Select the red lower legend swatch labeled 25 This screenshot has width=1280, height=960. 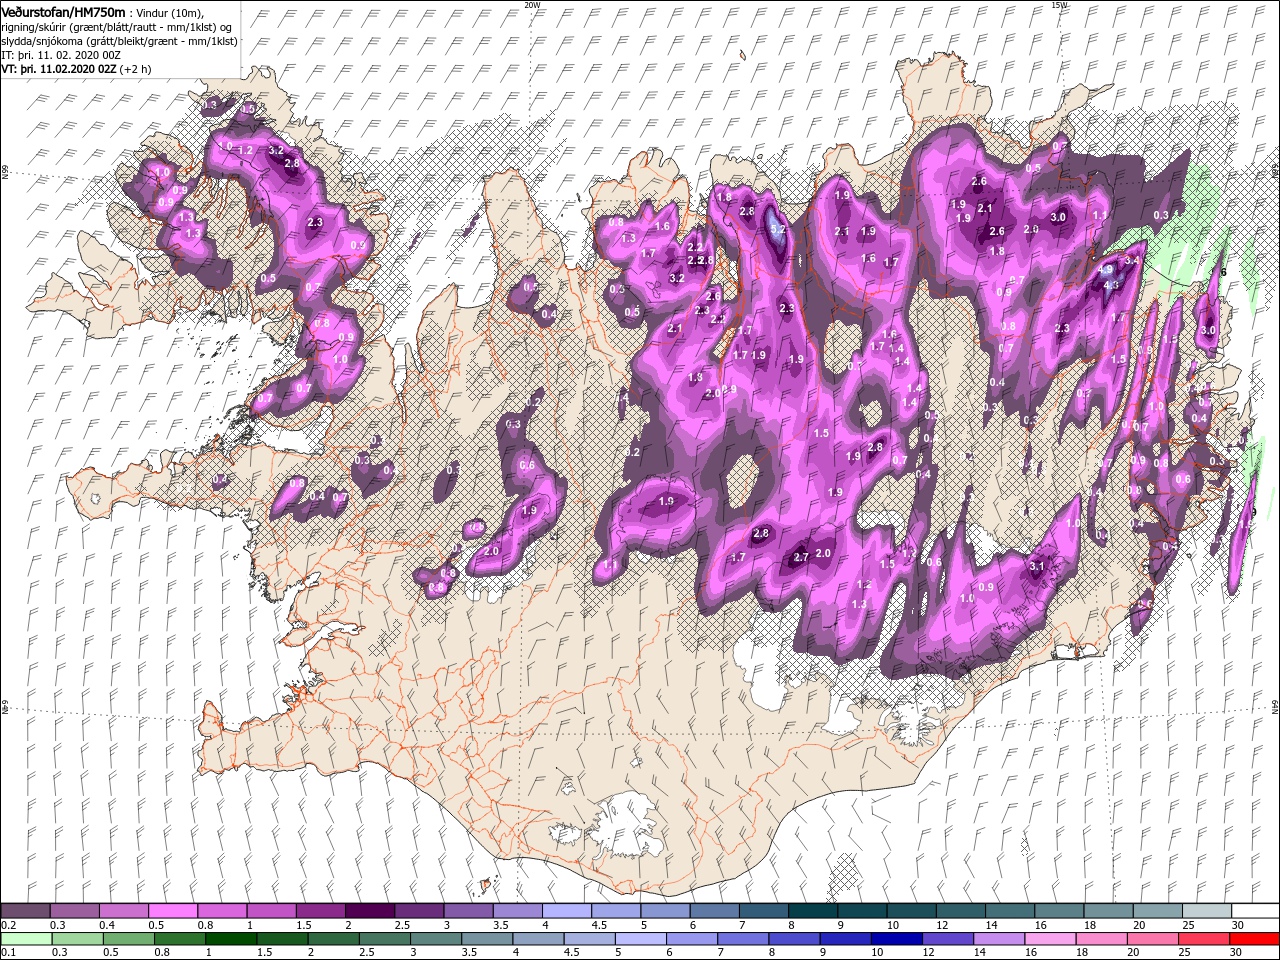tap(1203, 939)
